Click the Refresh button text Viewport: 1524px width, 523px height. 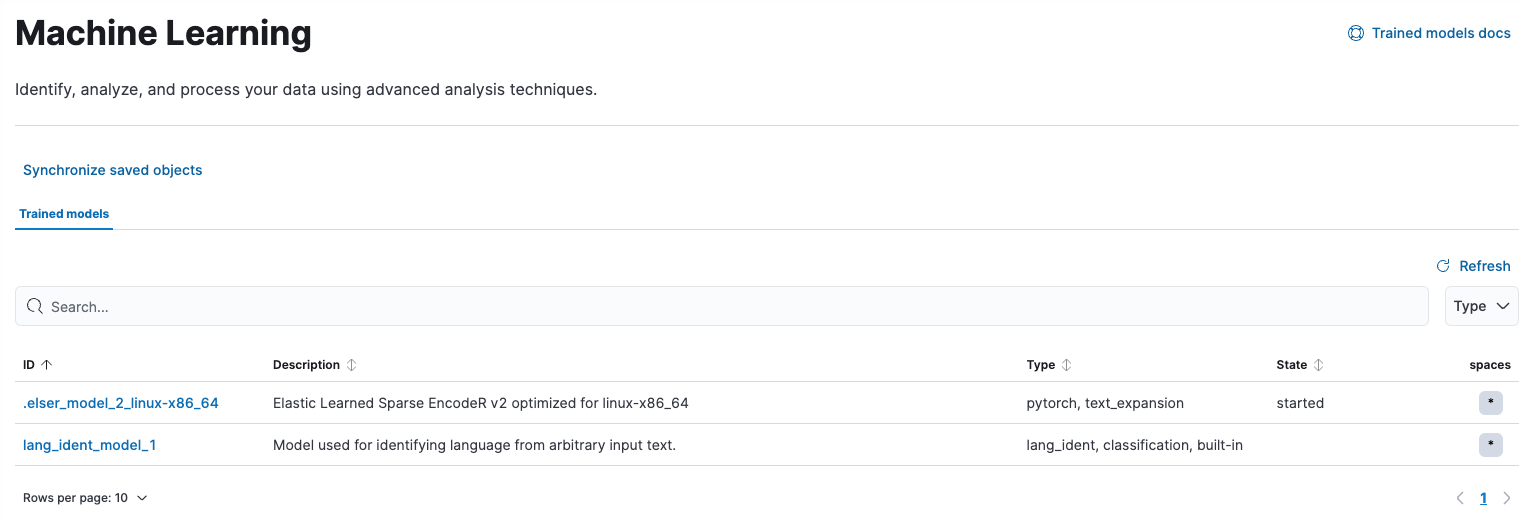pos(1484,266)
